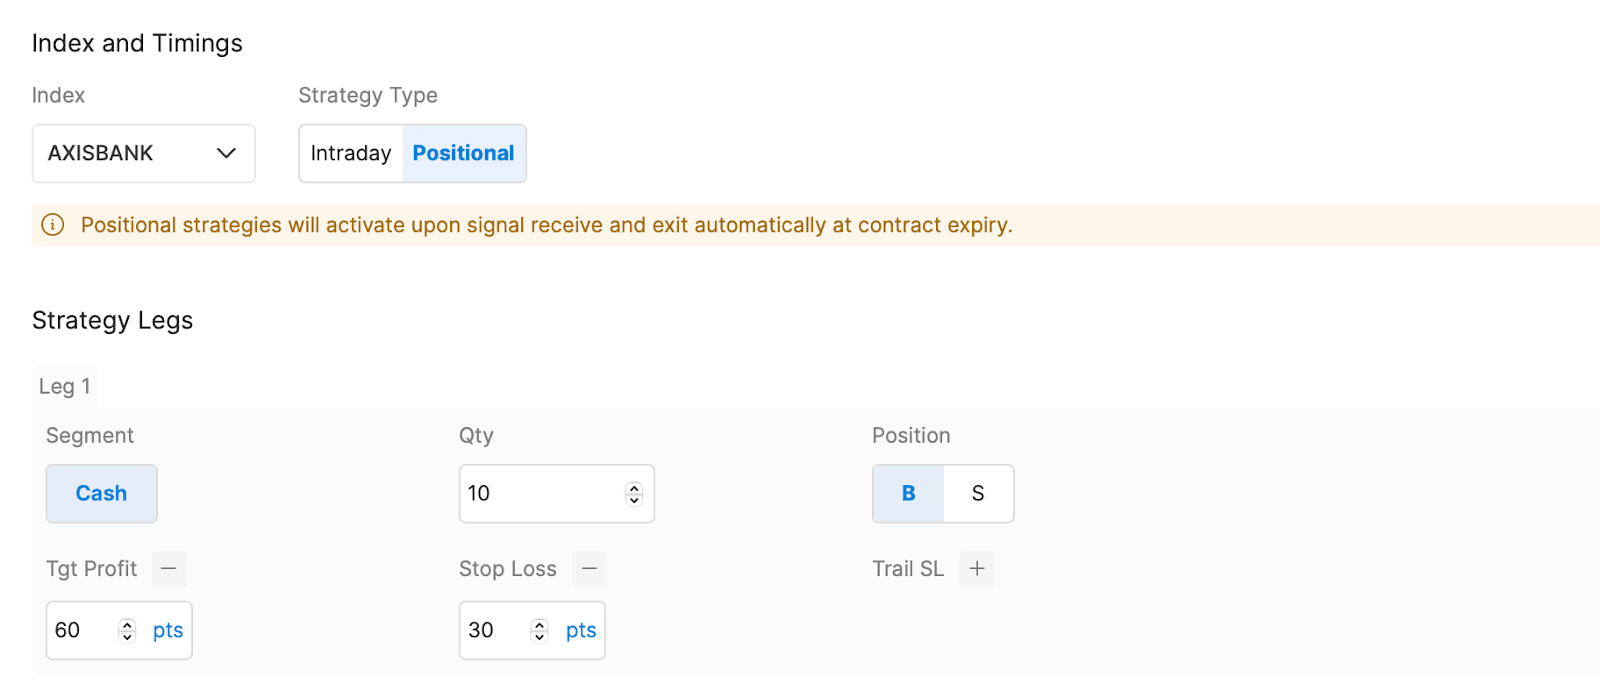Toggle position to S for Leg 1
Screen dimensions: 1600x698
click(x=978, y=493)
